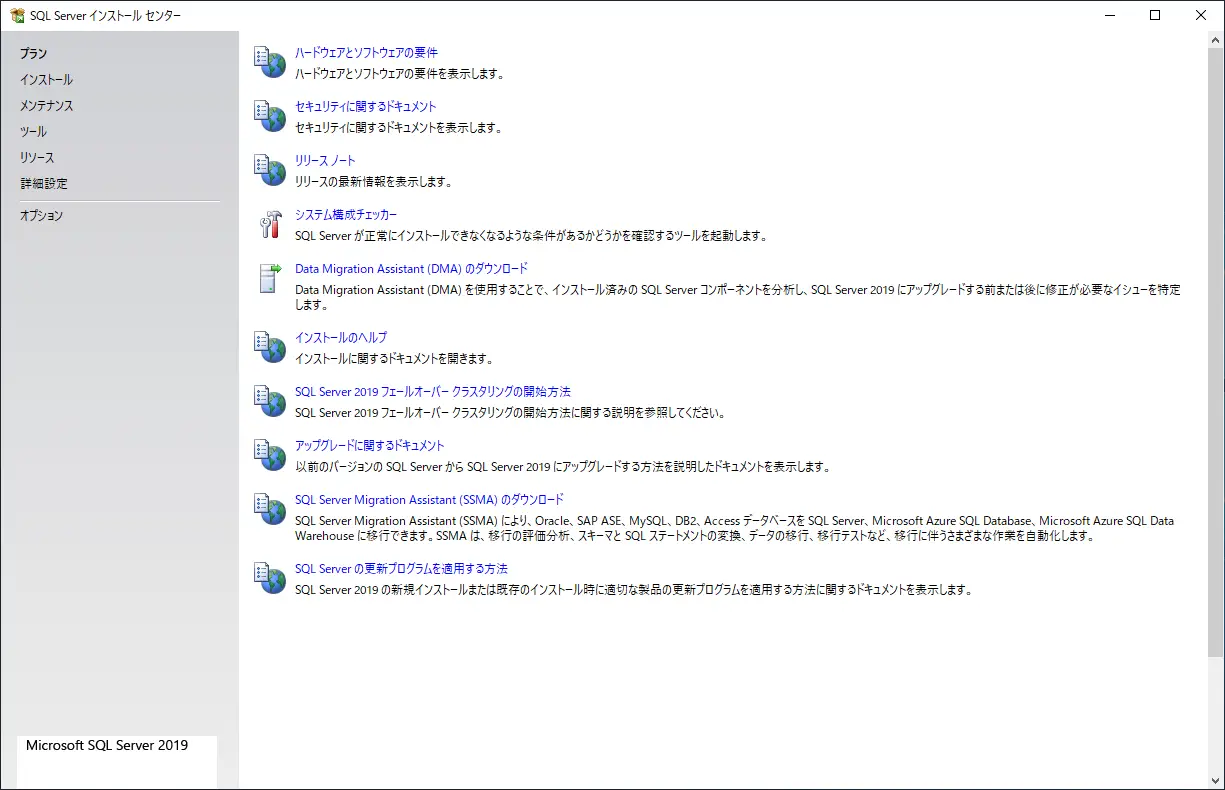Switch to the インストール page
The height and width of the screenshot is (790, 1225).
tap(46, 80)
